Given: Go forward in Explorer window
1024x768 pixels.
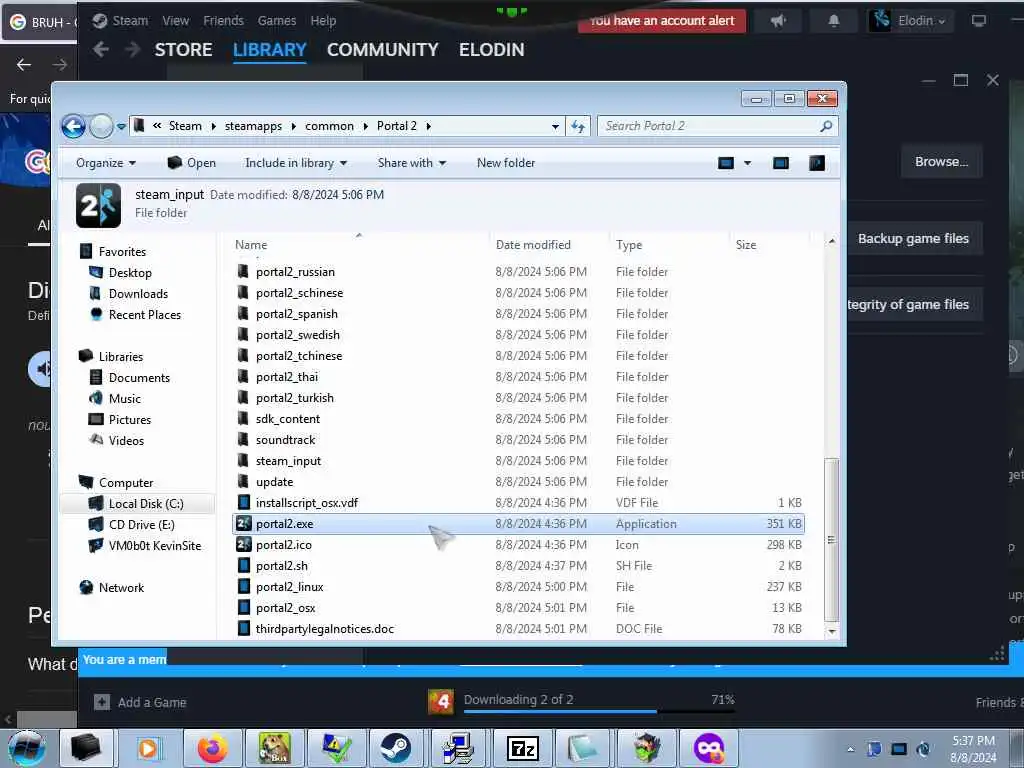Looking at the screenshot, I should click(101, 126).
